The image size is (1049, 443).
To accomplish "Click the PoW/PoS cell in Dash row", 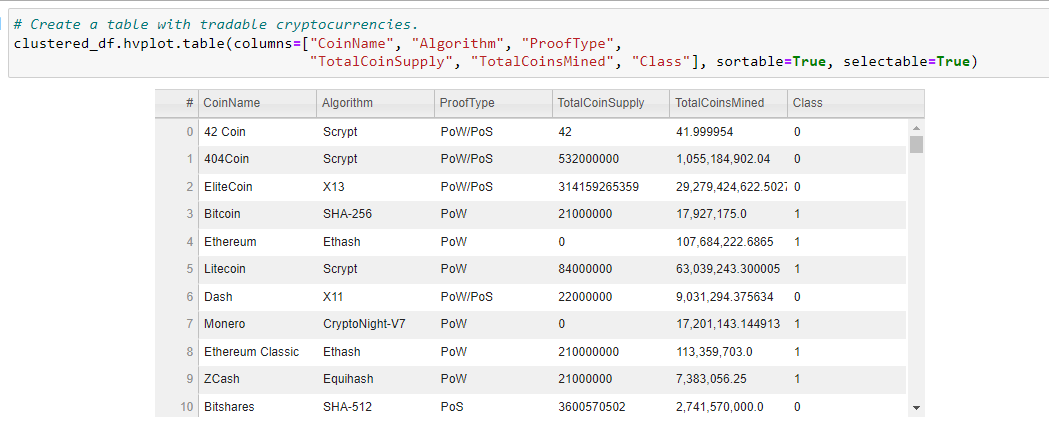I will [x=493, y=296].
